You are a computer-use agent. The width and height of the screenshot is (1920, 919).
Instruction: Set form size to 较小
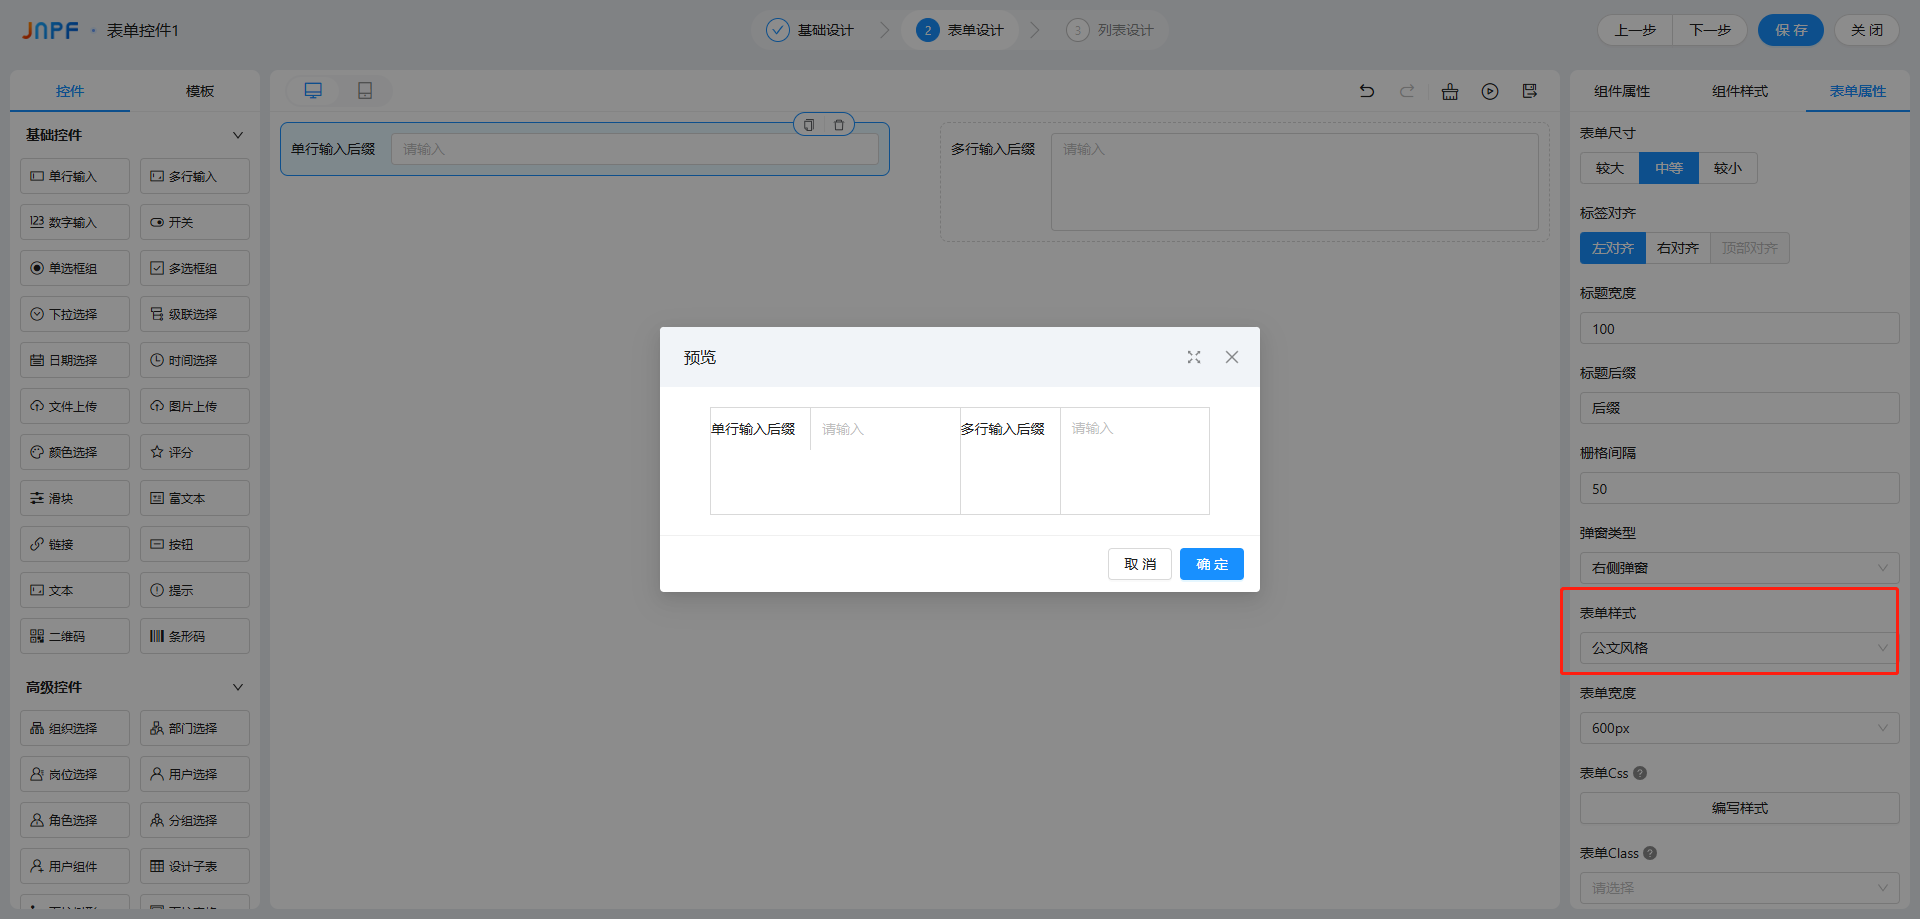click(x=1728, y=168)
